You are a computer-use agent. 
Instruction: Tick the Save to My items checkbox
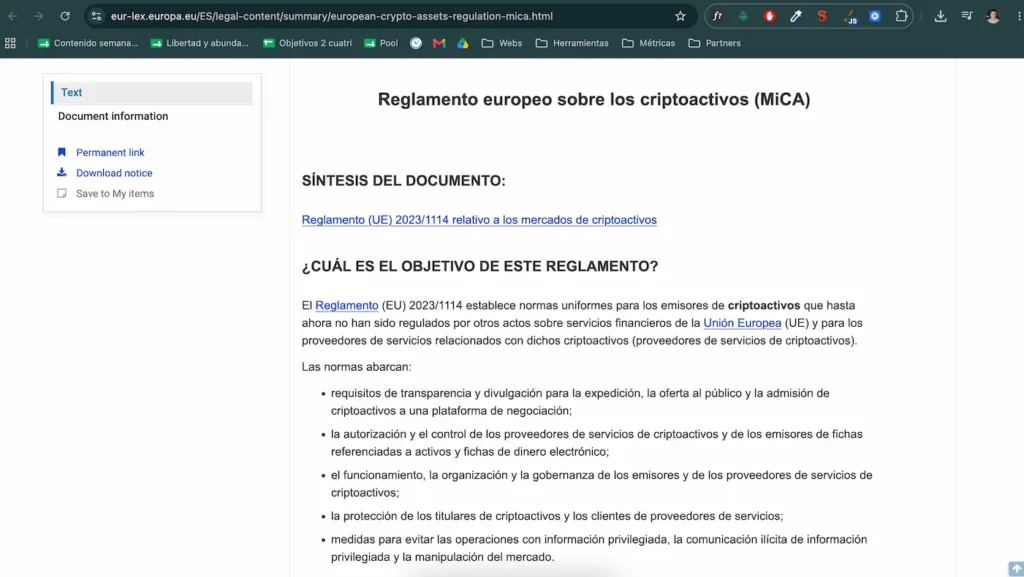click(x=61, y=193)
